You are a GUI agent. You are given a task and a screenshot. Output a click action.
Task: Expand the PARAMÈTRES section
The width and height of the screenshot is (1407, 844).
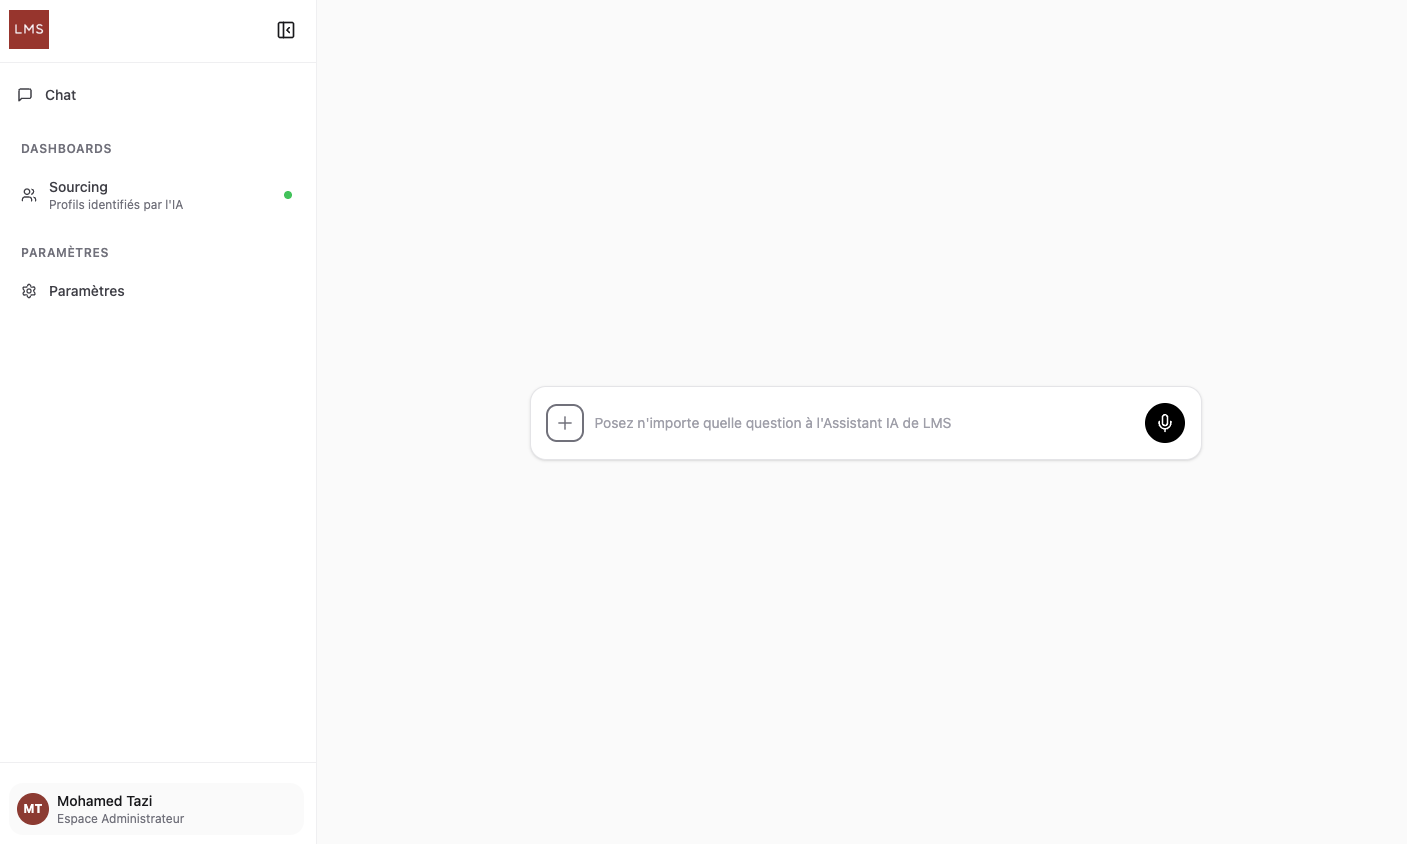65,252
